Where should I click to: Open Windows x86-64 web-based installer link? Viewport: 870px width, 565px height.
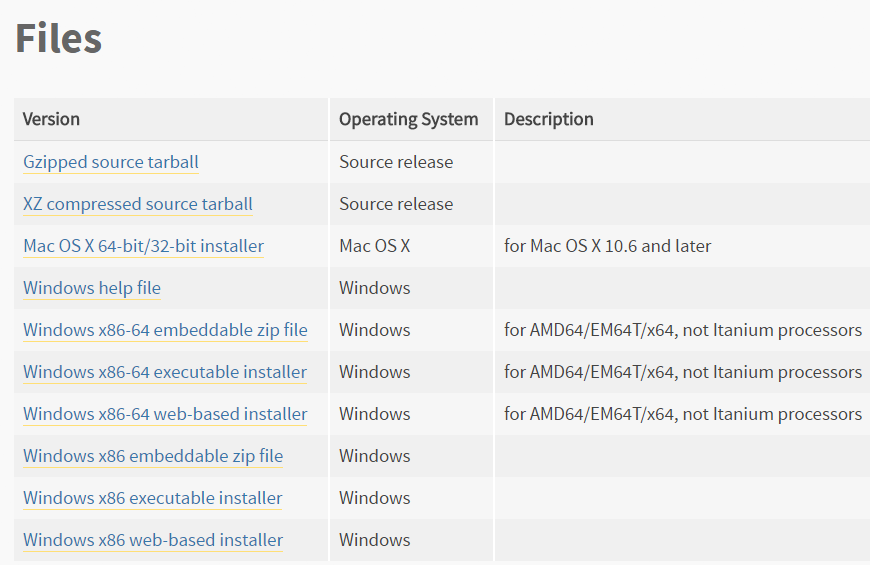coord(165,414)
